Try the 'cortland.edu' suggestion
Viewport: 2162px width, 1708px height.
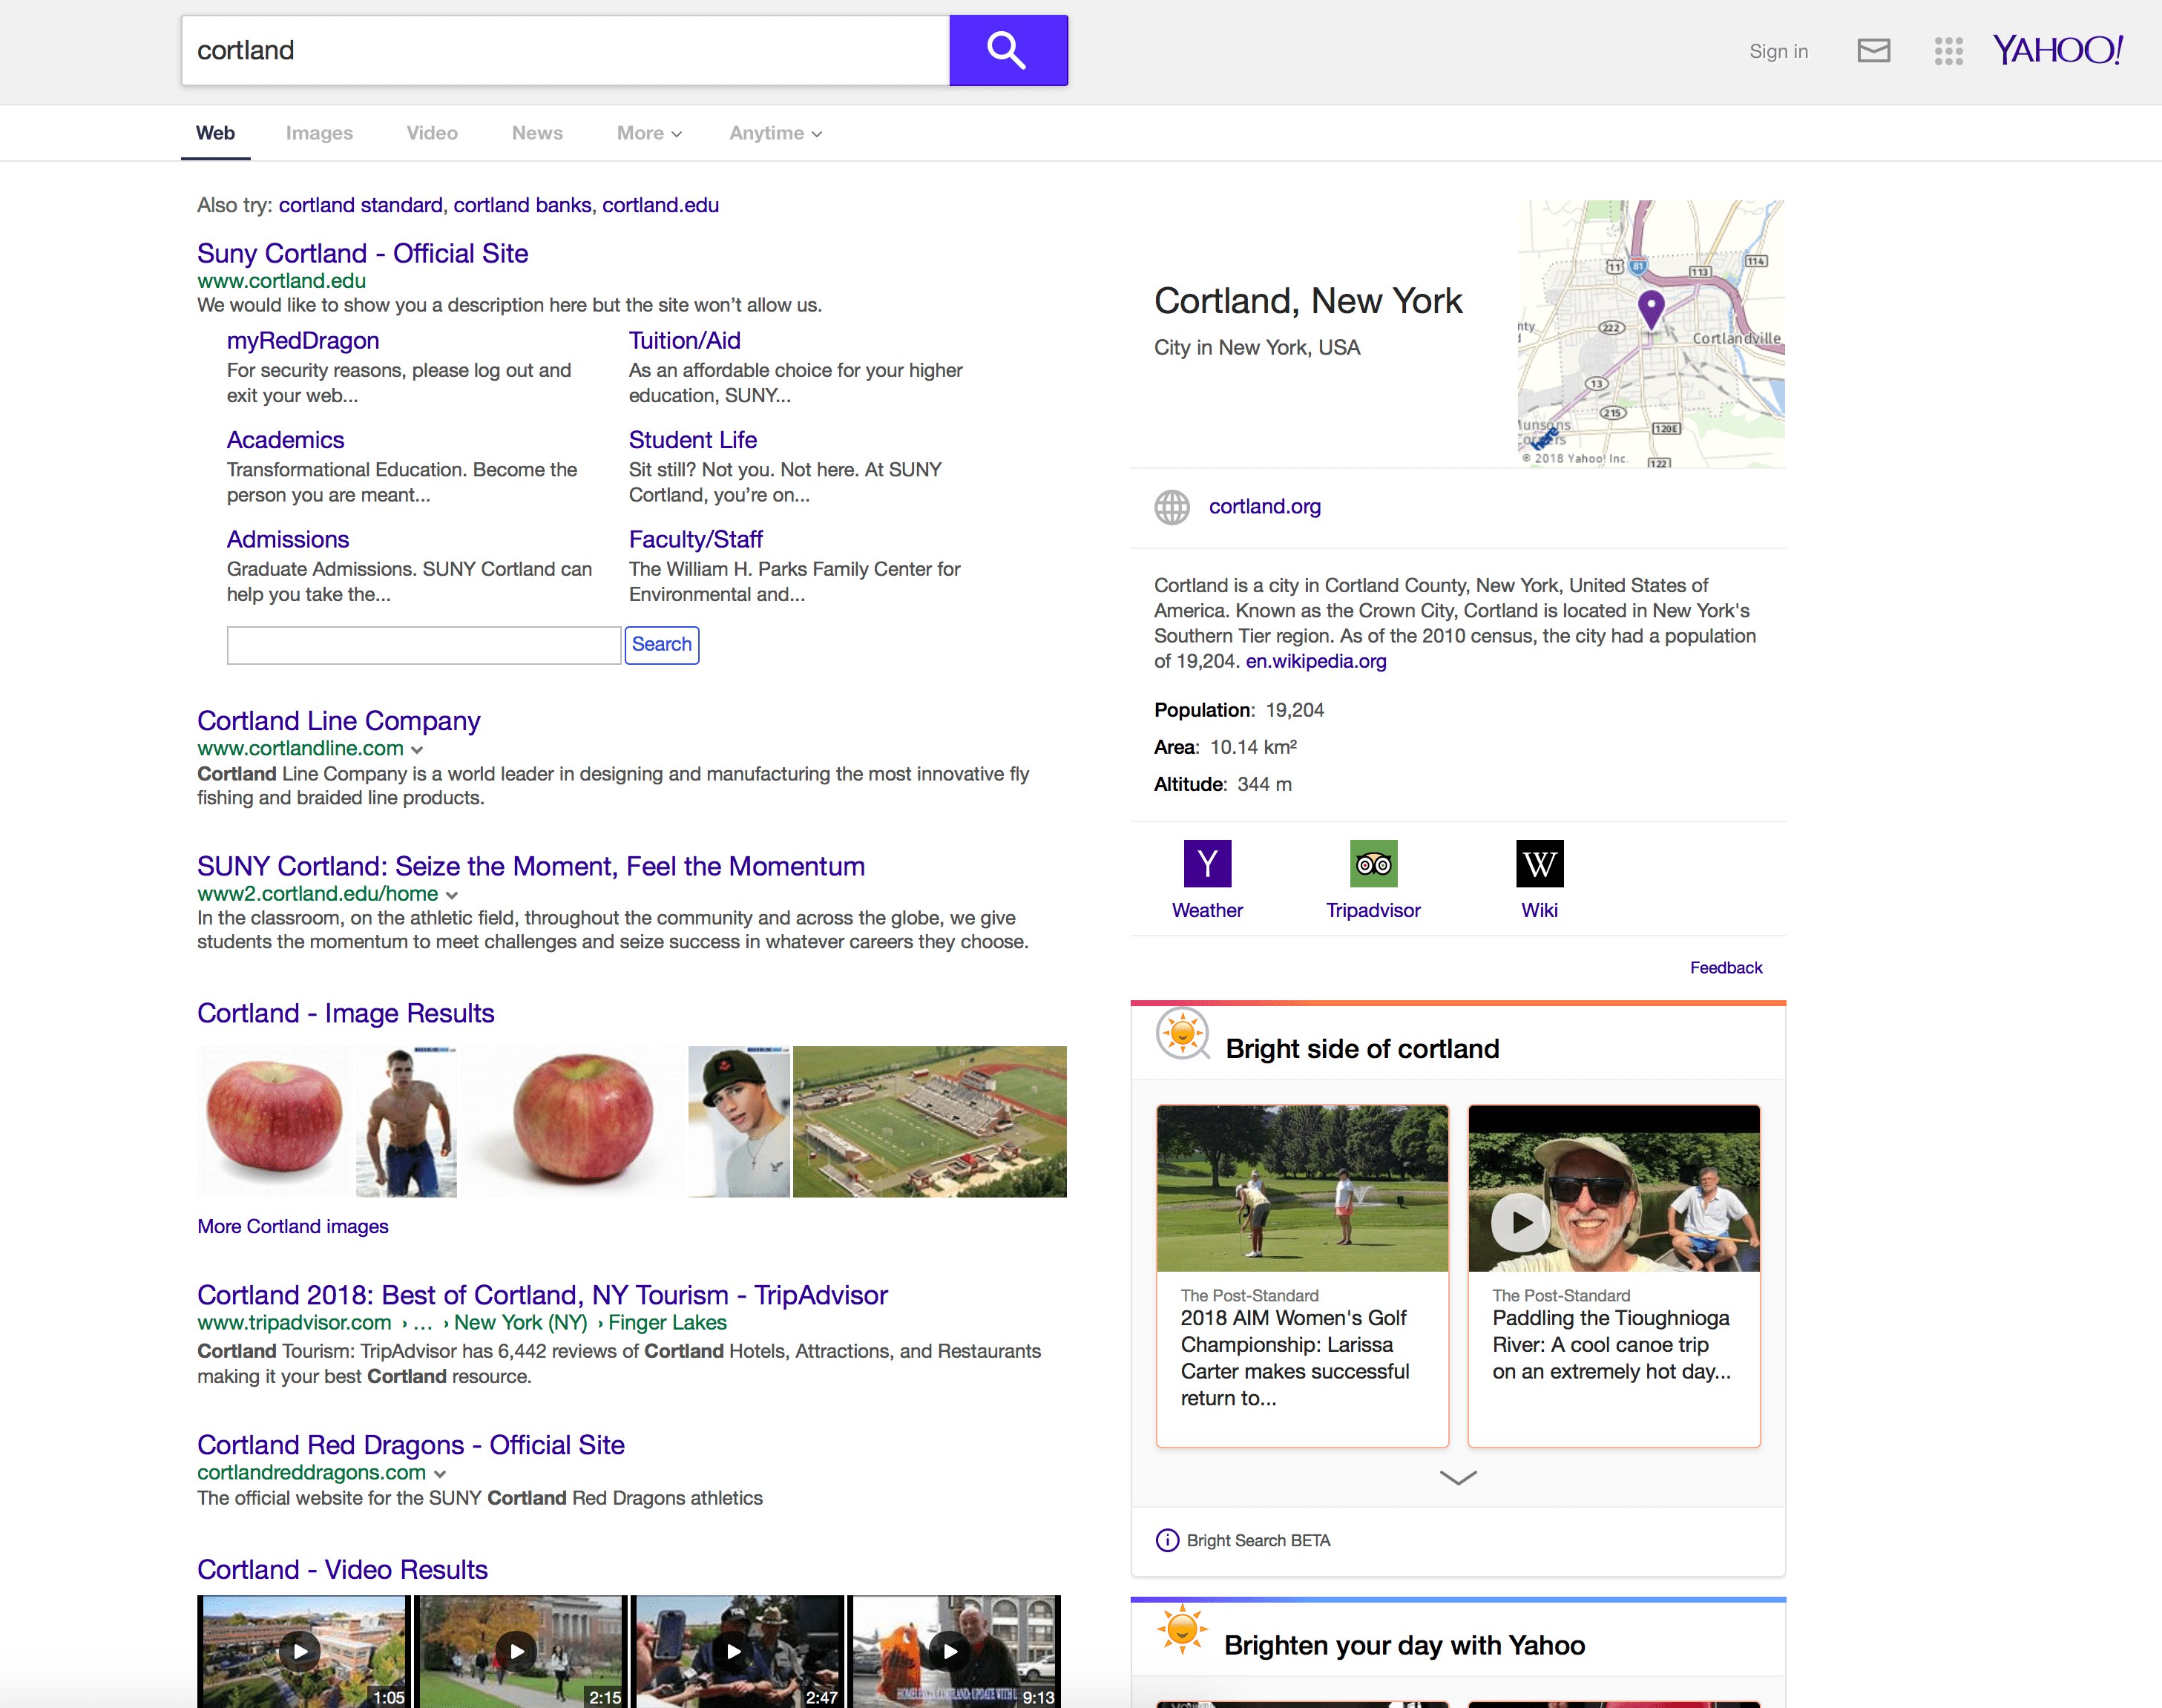(660, 205)
